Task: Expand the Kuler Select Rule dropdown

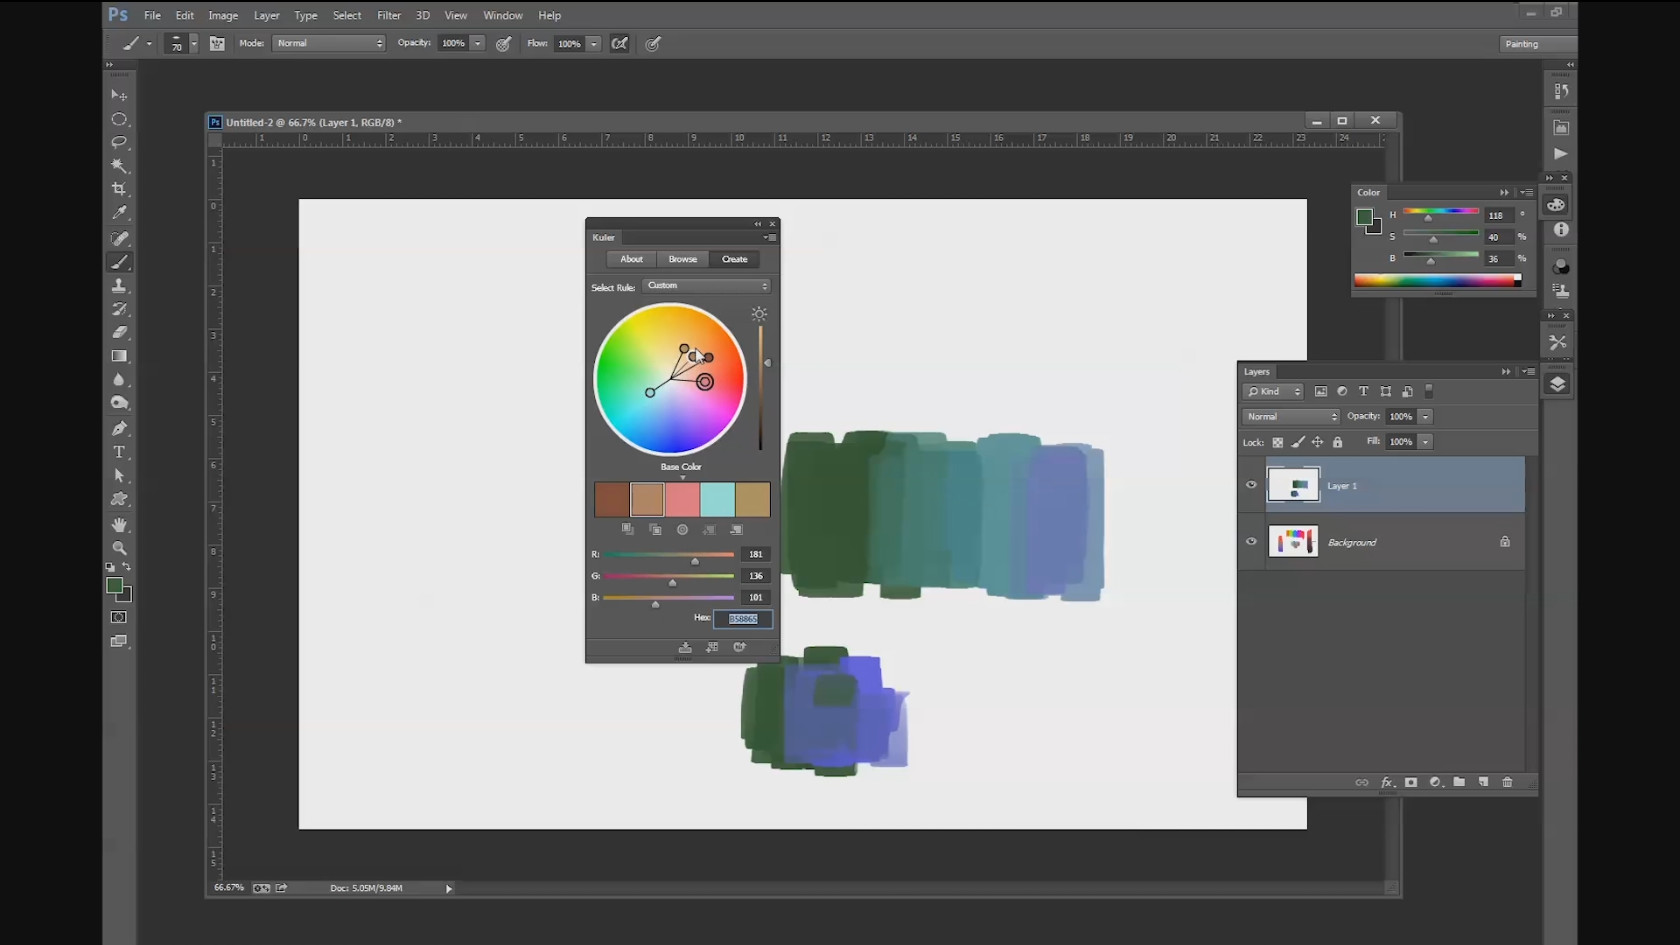Action: point(707,286)
